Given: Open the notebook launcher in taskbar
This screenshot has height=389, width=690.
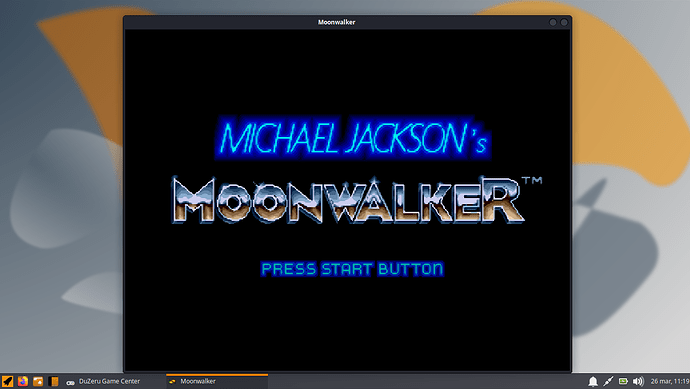Looking at the screenshot, I should click(53, 381).
